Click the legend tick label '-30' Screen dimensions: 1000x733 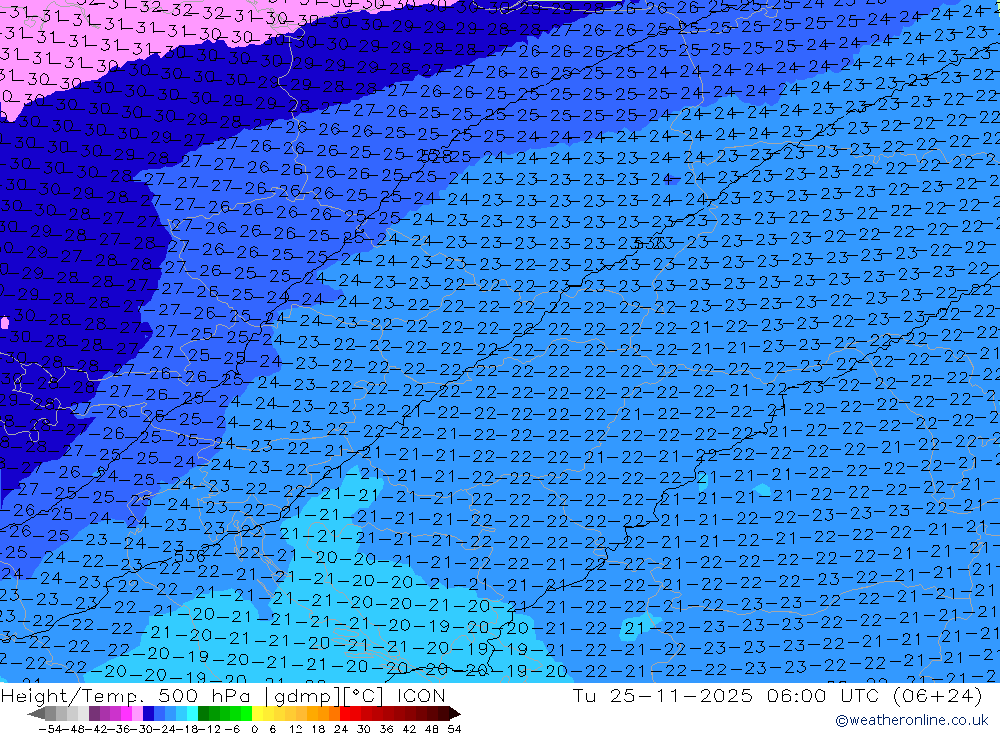[x=142, y=729]
